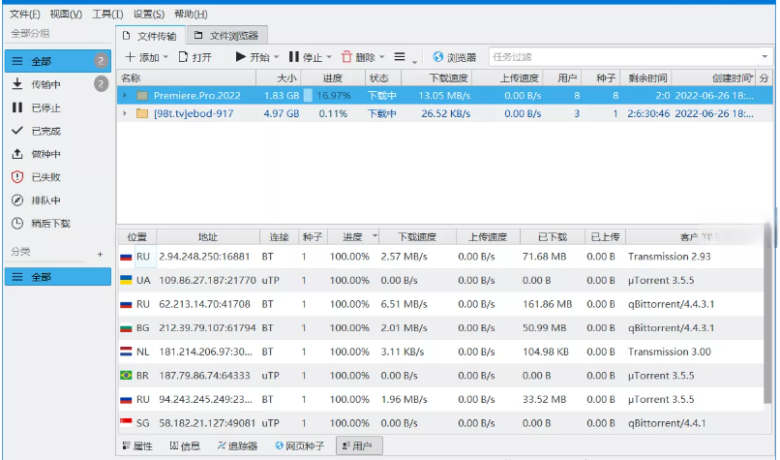Image resolution: width=780 pixels, height=460 pixels.
Task: Open the 属性 bottom tab
Action: tap(137, 446)
